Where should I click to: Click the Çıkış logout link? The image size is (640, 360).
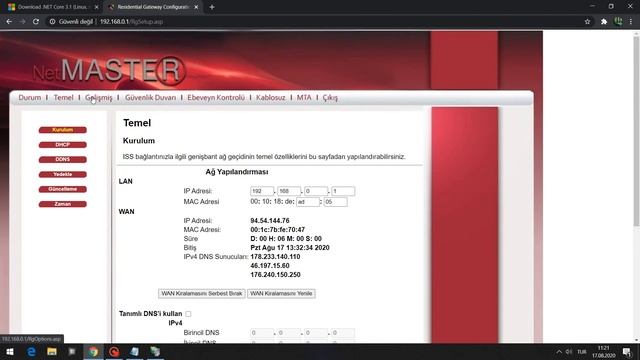(x=330, y=98)
